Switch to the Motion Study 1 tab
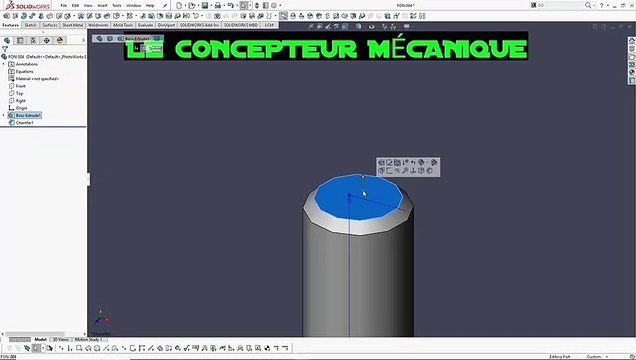This screenshot has width=636, height=360. 88,339
